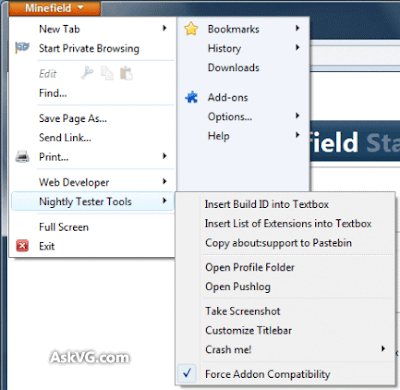The height and width of the screenshot is (390, 400).
Task: Expand the History submenu arrow
Action: [x=297, y=48]
